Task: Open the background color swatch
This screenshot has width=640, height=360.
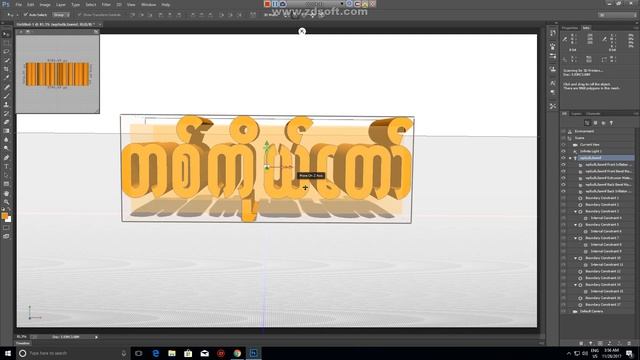Action: point(9,220)
